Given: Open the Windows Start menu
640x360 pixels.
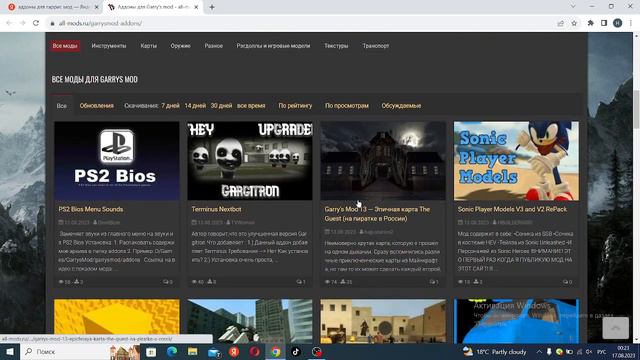Looking at the screenshot, I should pyautogui.click(x=10, y=351).
